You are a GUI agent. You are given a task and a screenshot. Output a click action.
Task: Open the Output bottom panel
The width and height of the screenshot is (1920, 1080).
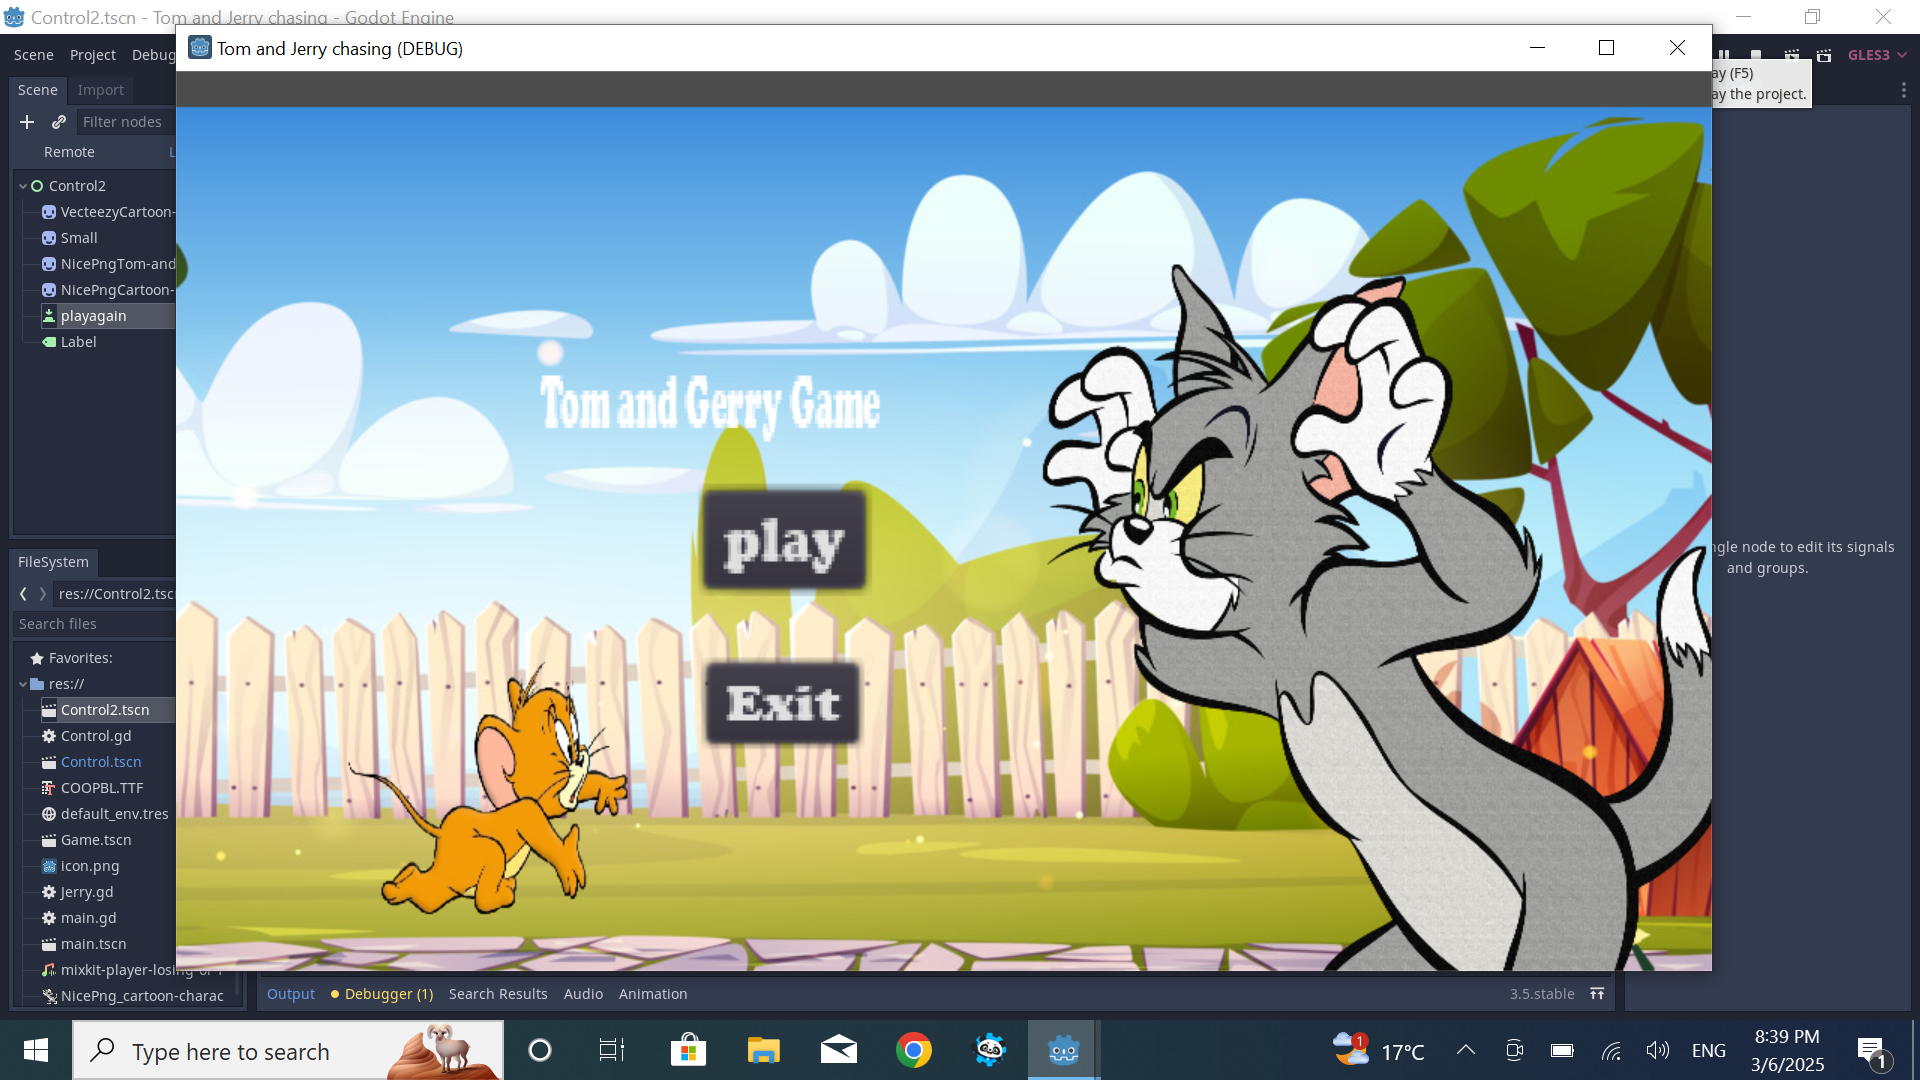pos(291,994)
